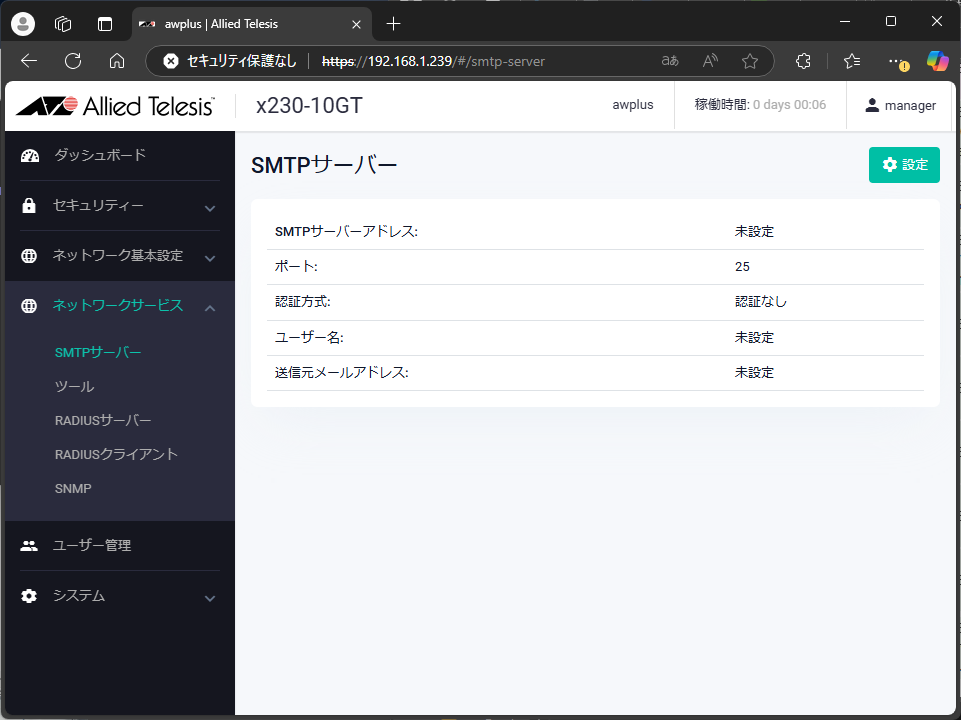Expand the セキュリティー menu chevron
961x720 pixels.
point(210,208)
